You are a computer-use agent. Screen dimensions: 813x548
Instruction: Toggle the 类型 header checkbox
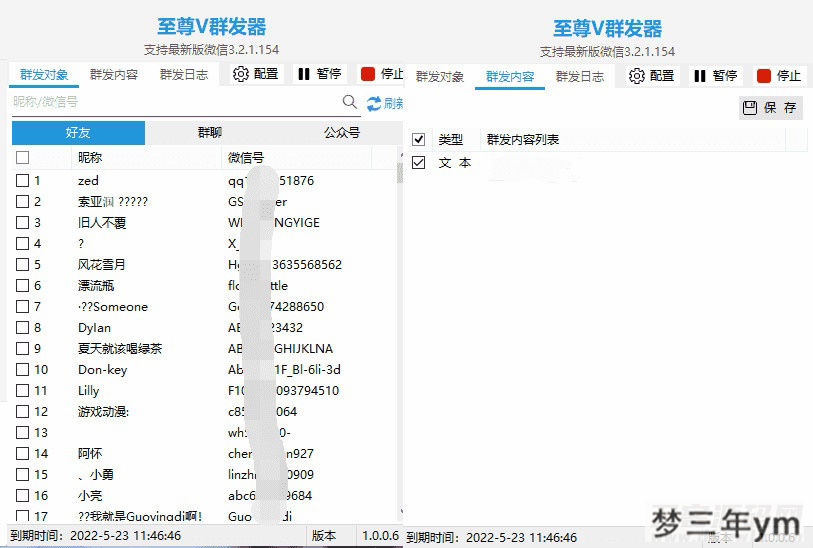418,139
